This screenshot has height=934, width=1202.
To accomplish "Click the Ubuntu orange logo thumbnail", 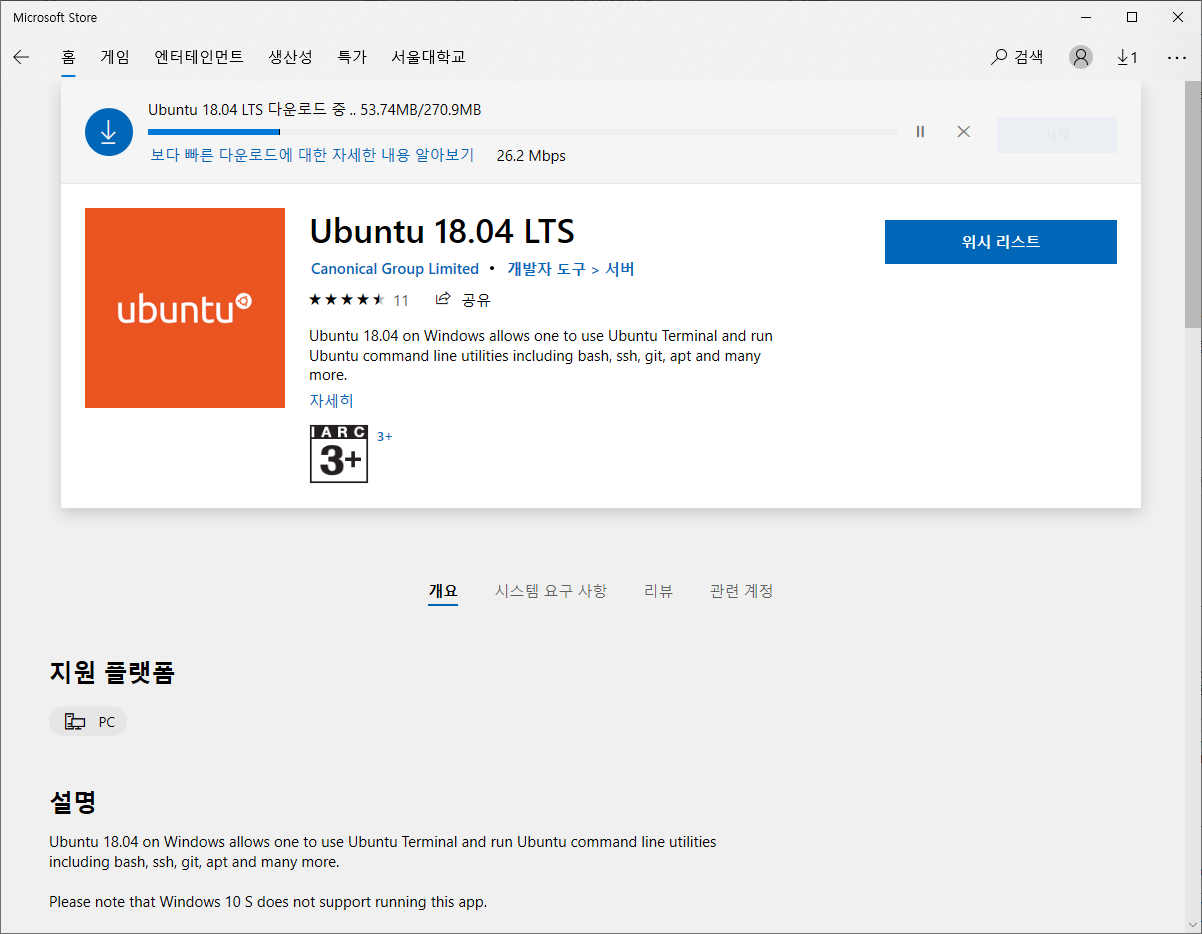I will (185, 308).
